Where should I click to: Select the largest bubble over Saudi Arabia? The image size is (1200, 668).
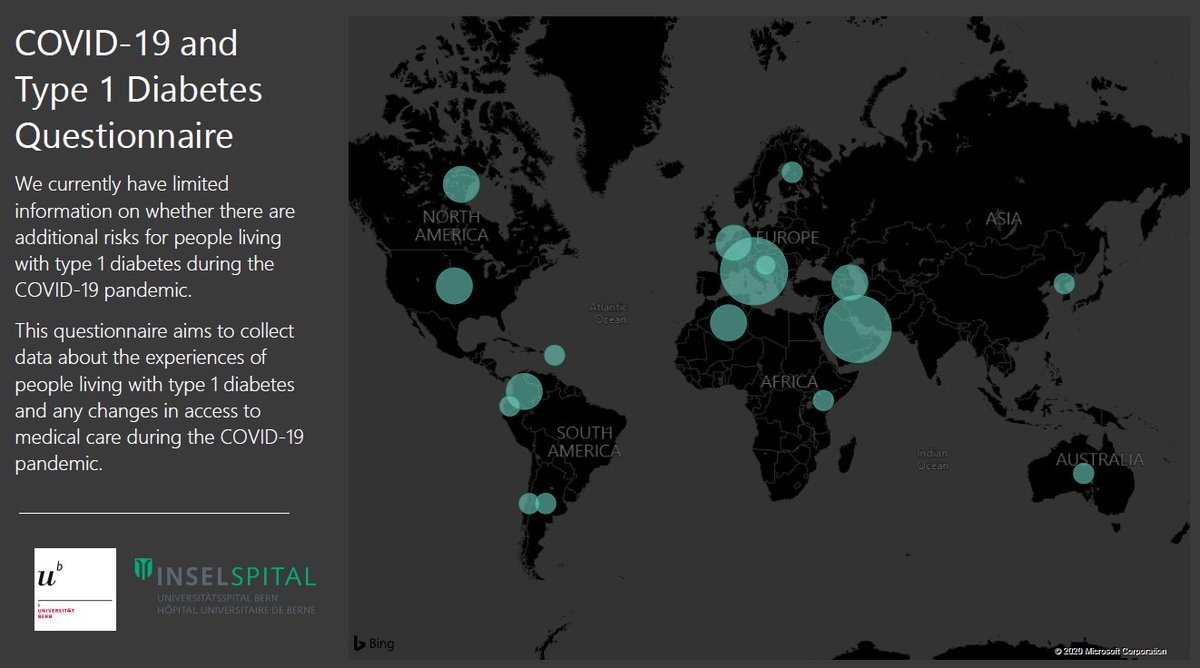pos(857,329)
